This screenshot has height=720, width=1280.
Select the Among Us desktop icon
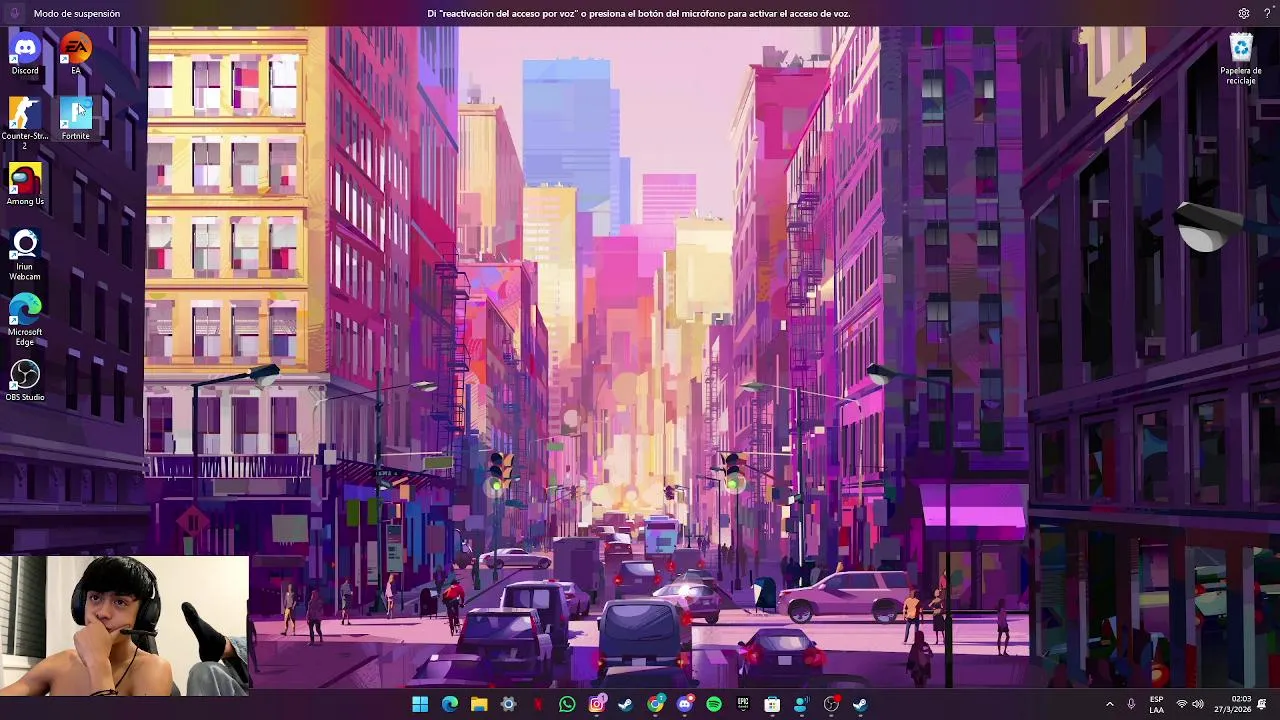[x=25, y=185]
